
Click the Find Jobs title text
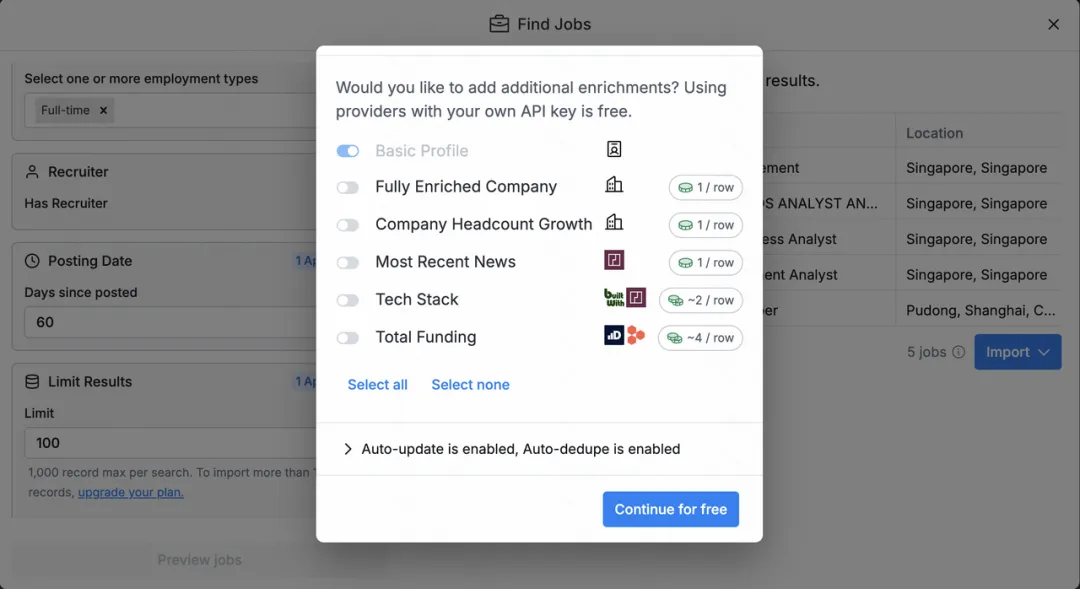(554, 24)
